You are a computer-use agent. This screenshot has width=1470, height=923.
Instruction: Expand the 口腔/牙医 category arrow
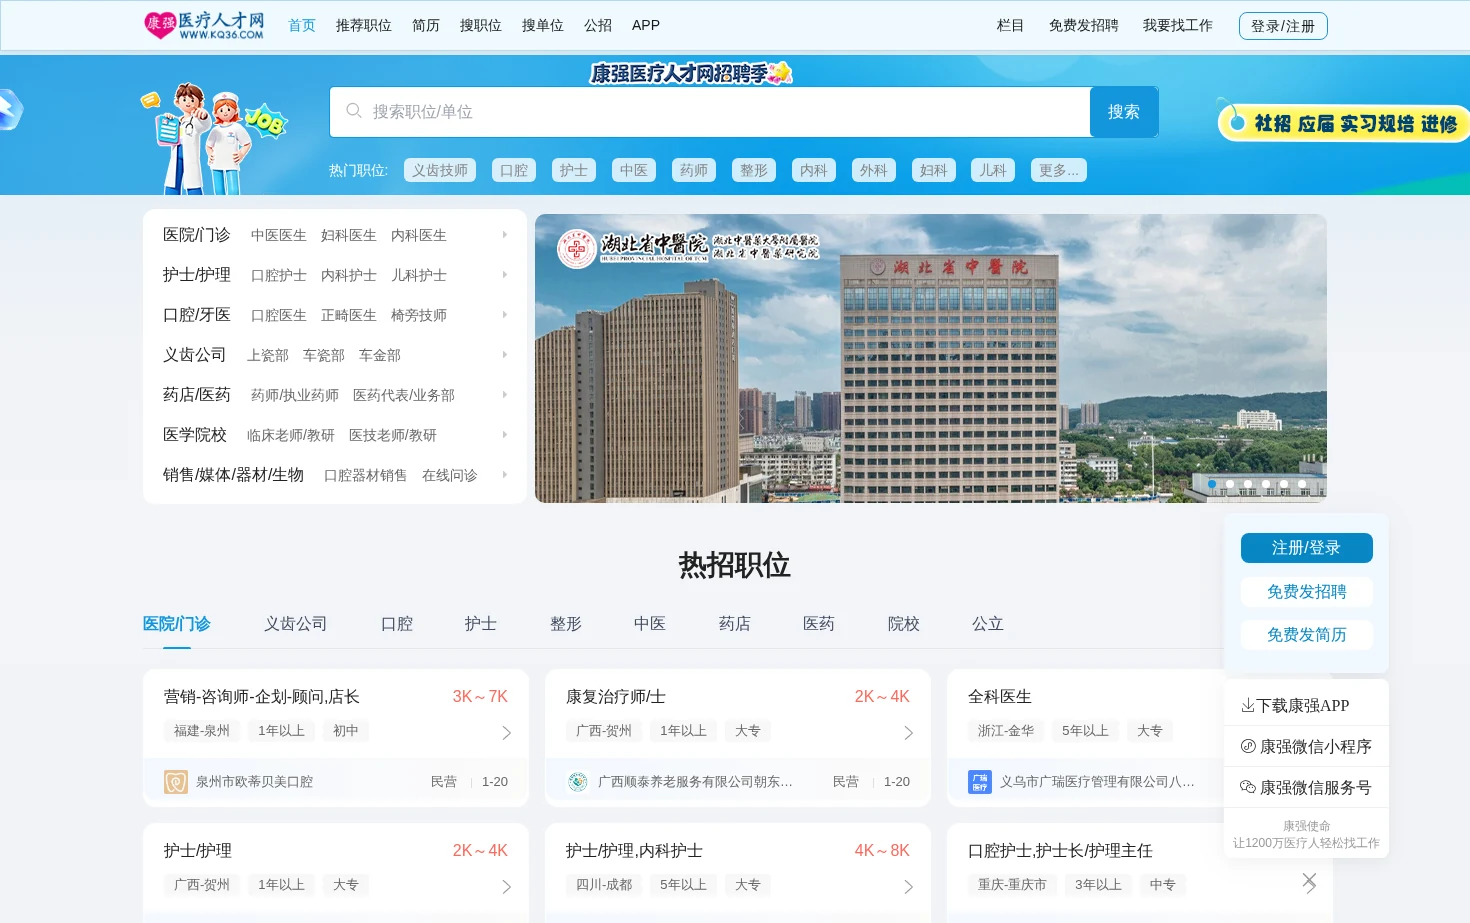click(x=505, y=315)
